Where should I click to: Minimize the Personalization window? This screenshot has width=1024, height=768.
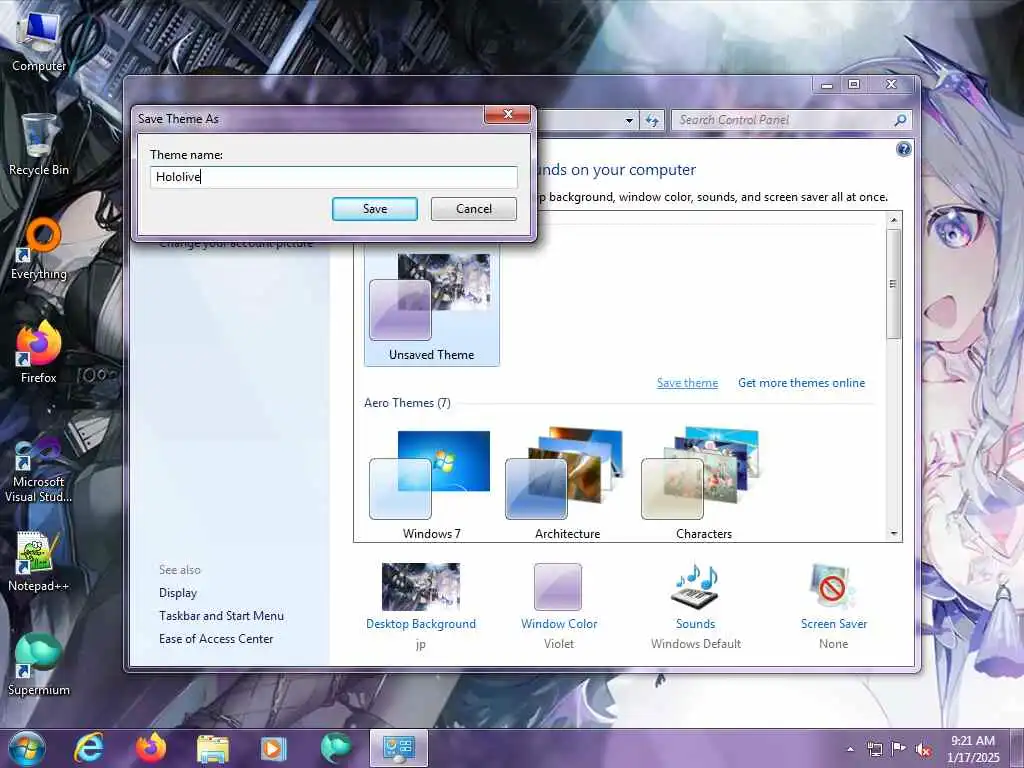[827, 85]
